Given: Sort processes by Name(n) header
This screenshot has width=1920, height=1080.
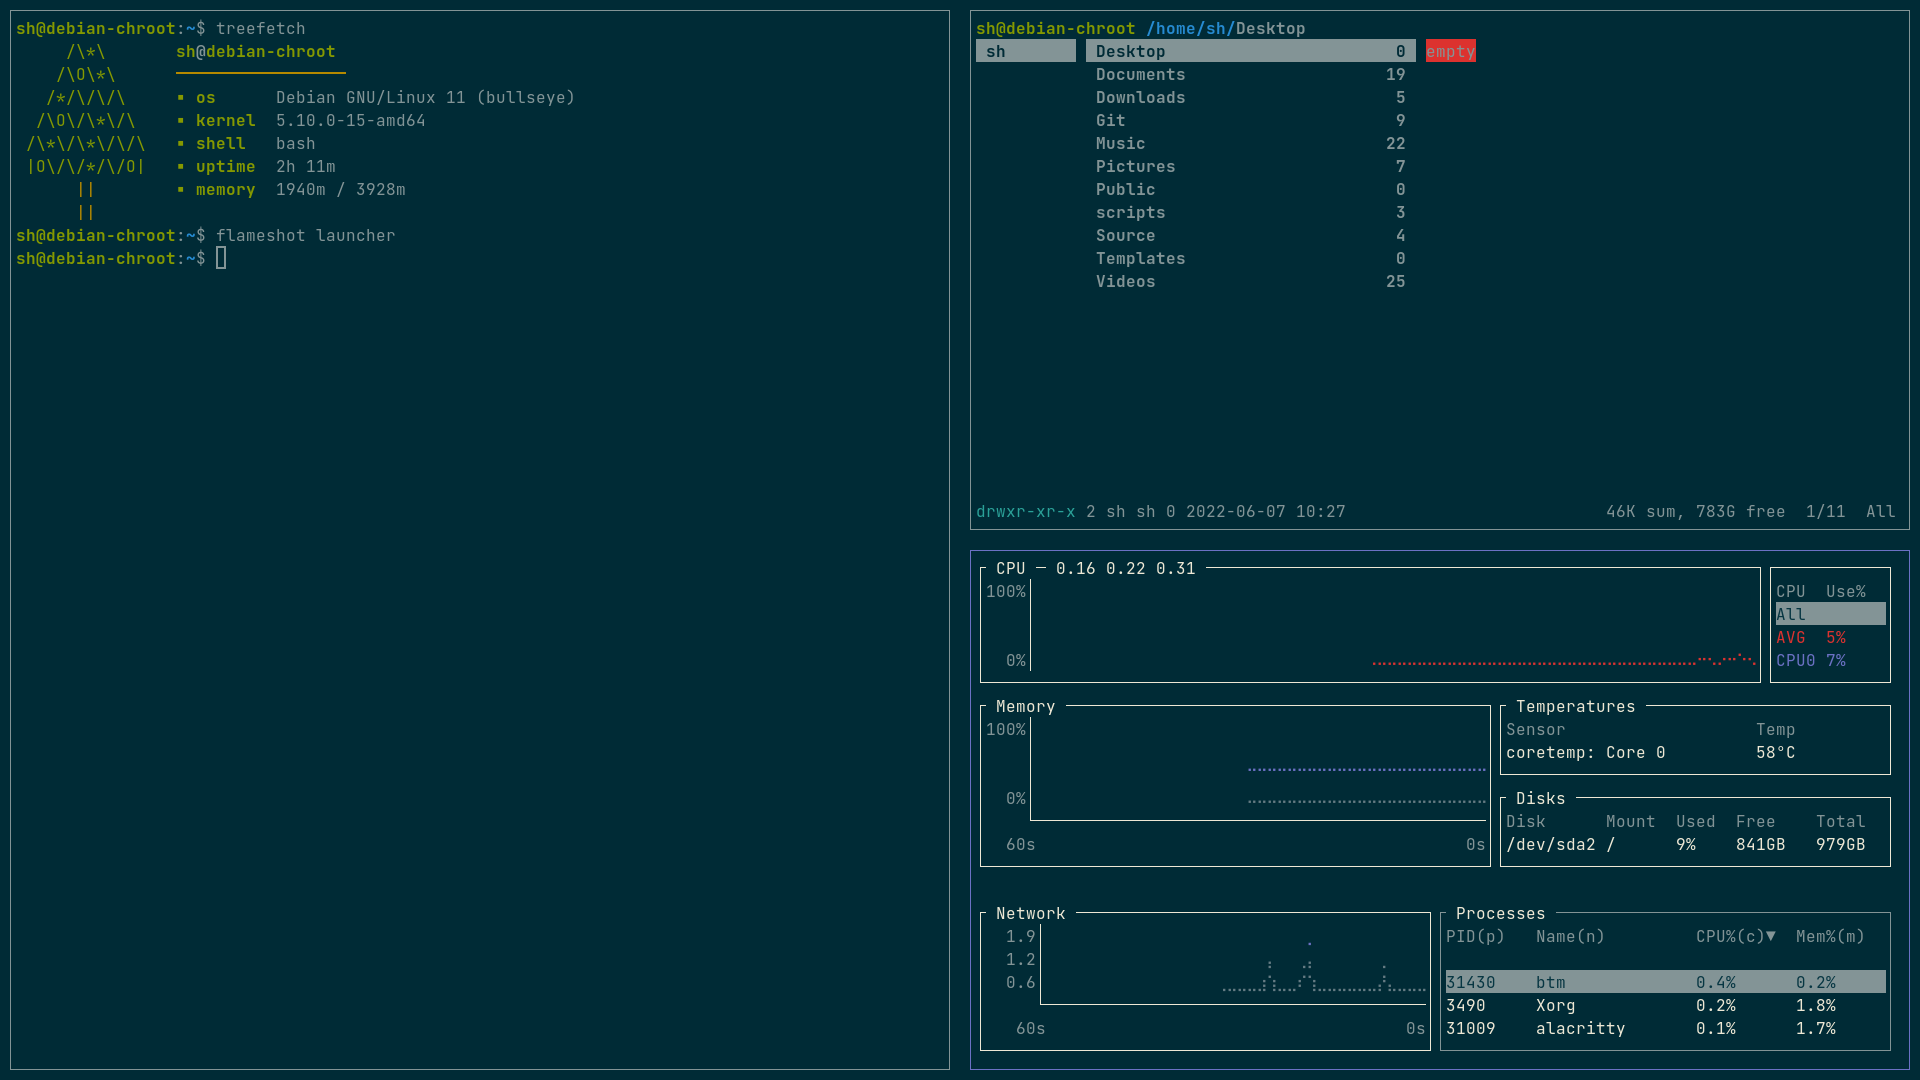Looking at the screenshot, I should pos(1570,937).
